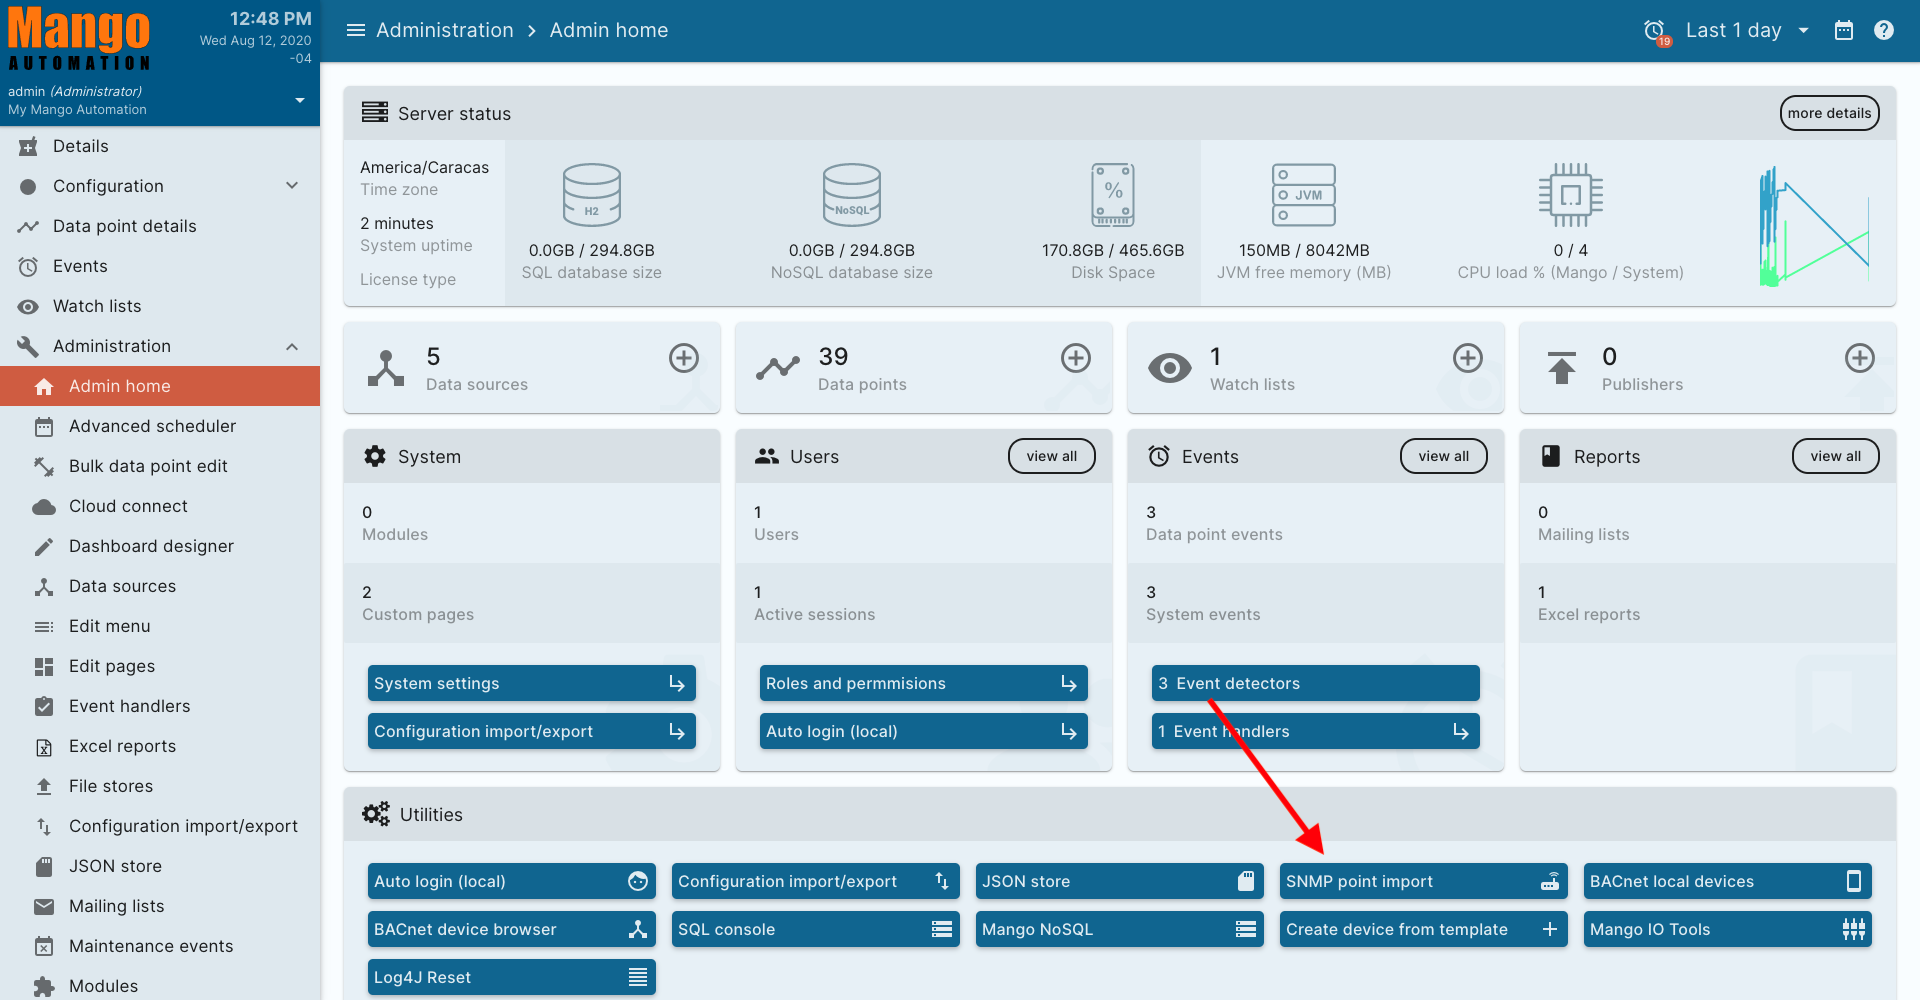Viewport: 1920px width, 1000px height.
Task: Open Edit pages in sidebar
Action: tap(160, 666)
